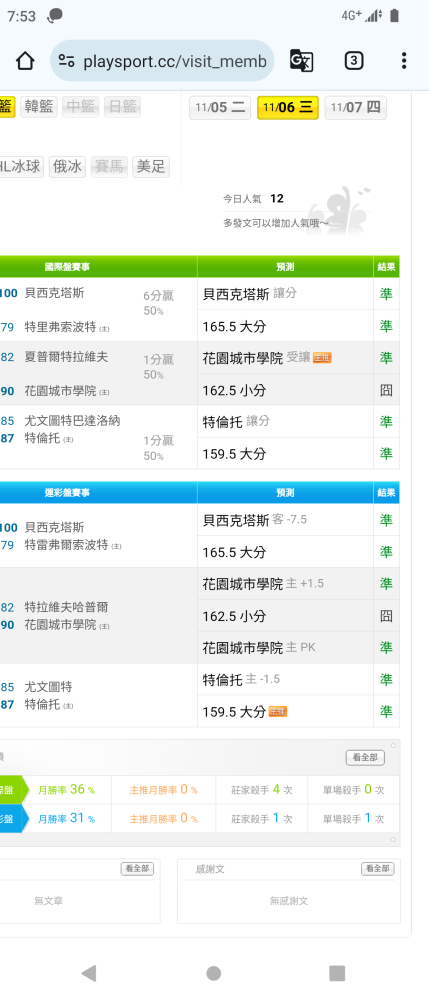Tap the orange 主推 badge beside 受讓
This screenshot has width=429, height=1000.
point(322,358)
